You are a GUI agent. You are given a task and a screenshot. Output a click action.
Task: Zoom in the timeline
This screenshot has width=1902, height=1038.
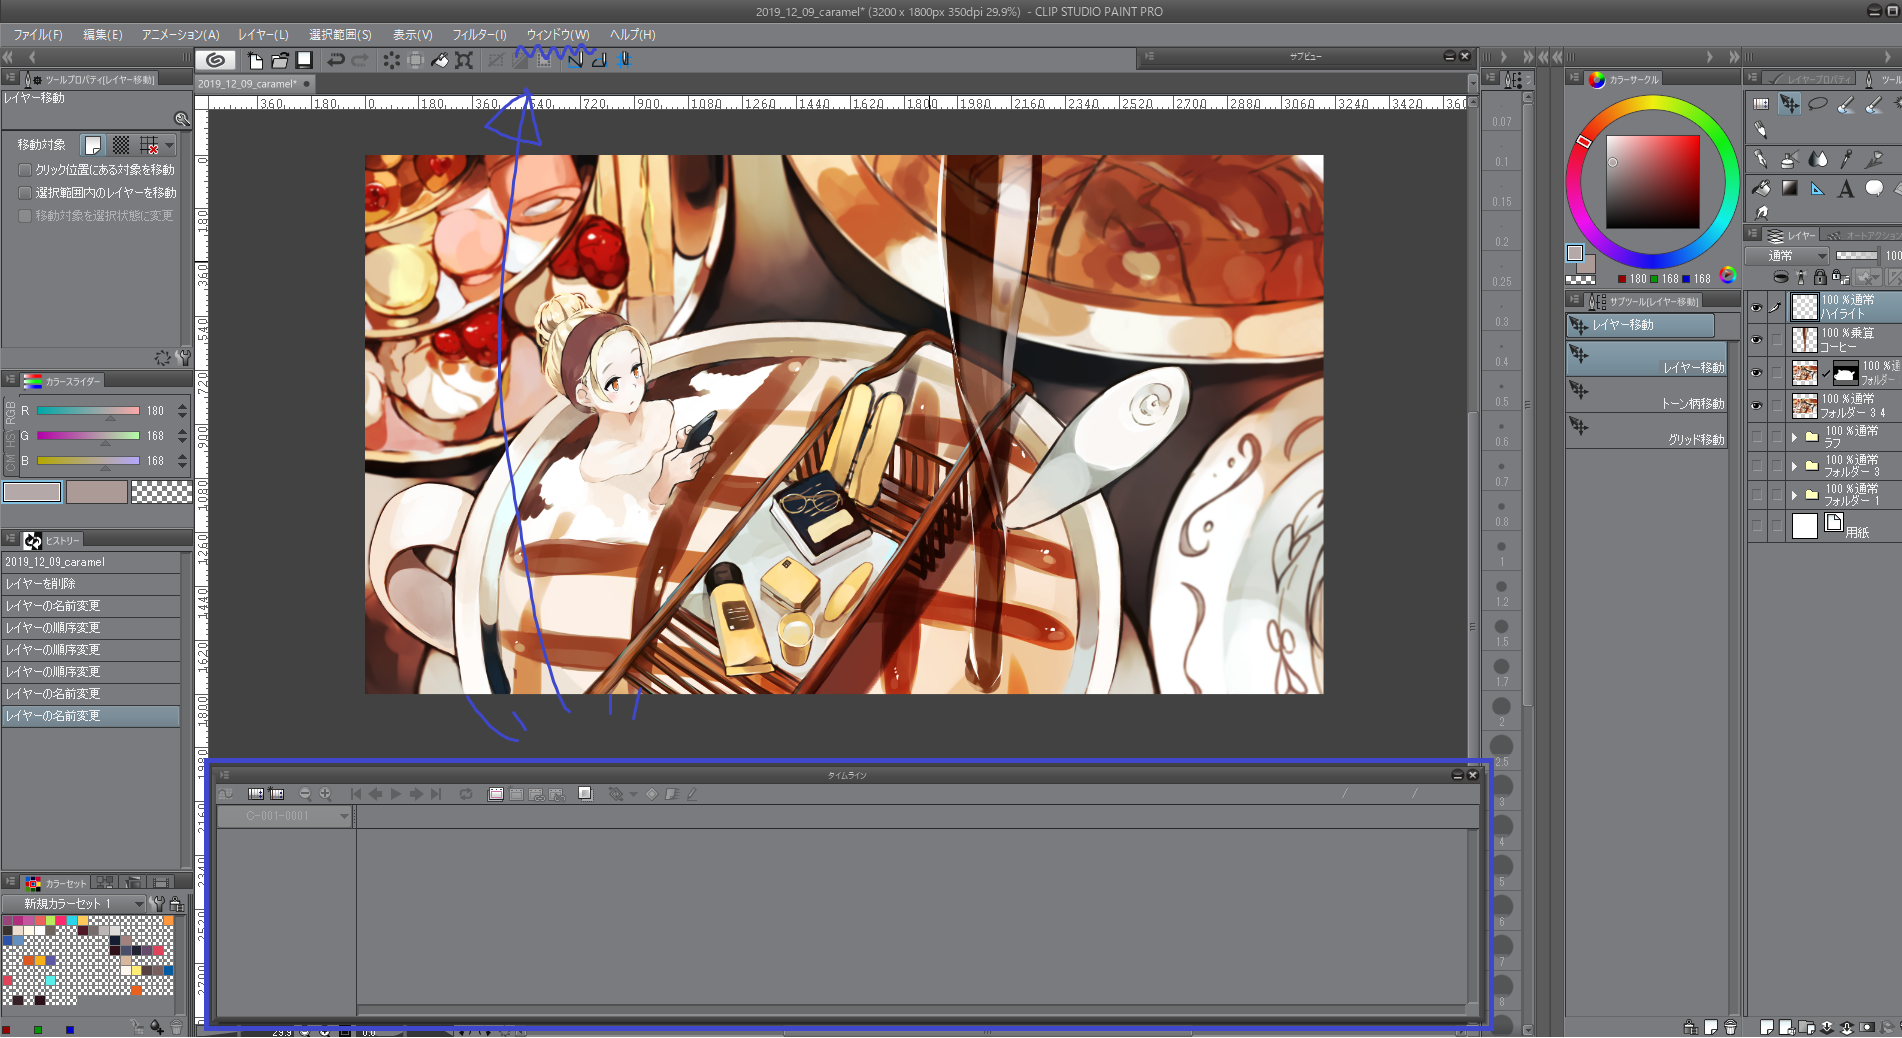pyautogui.click(x=325, y=794)
